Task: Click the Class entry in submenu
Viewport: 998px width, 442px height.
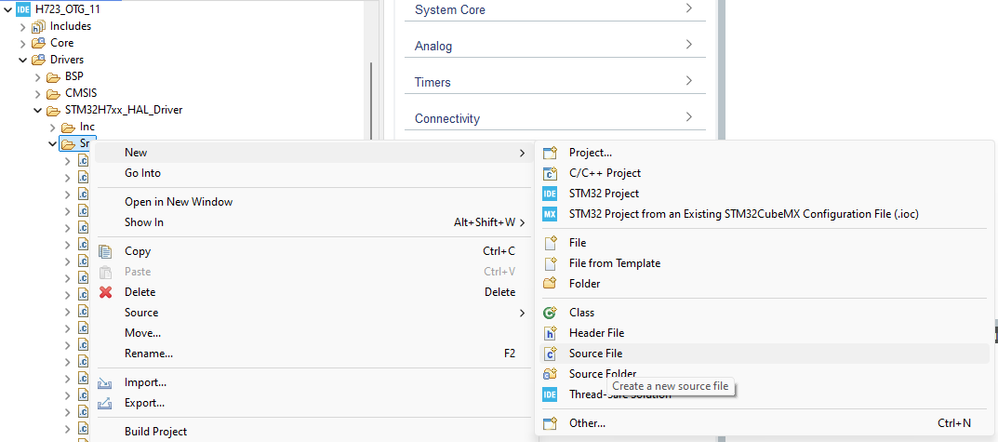Action: (x=764, y=313)
